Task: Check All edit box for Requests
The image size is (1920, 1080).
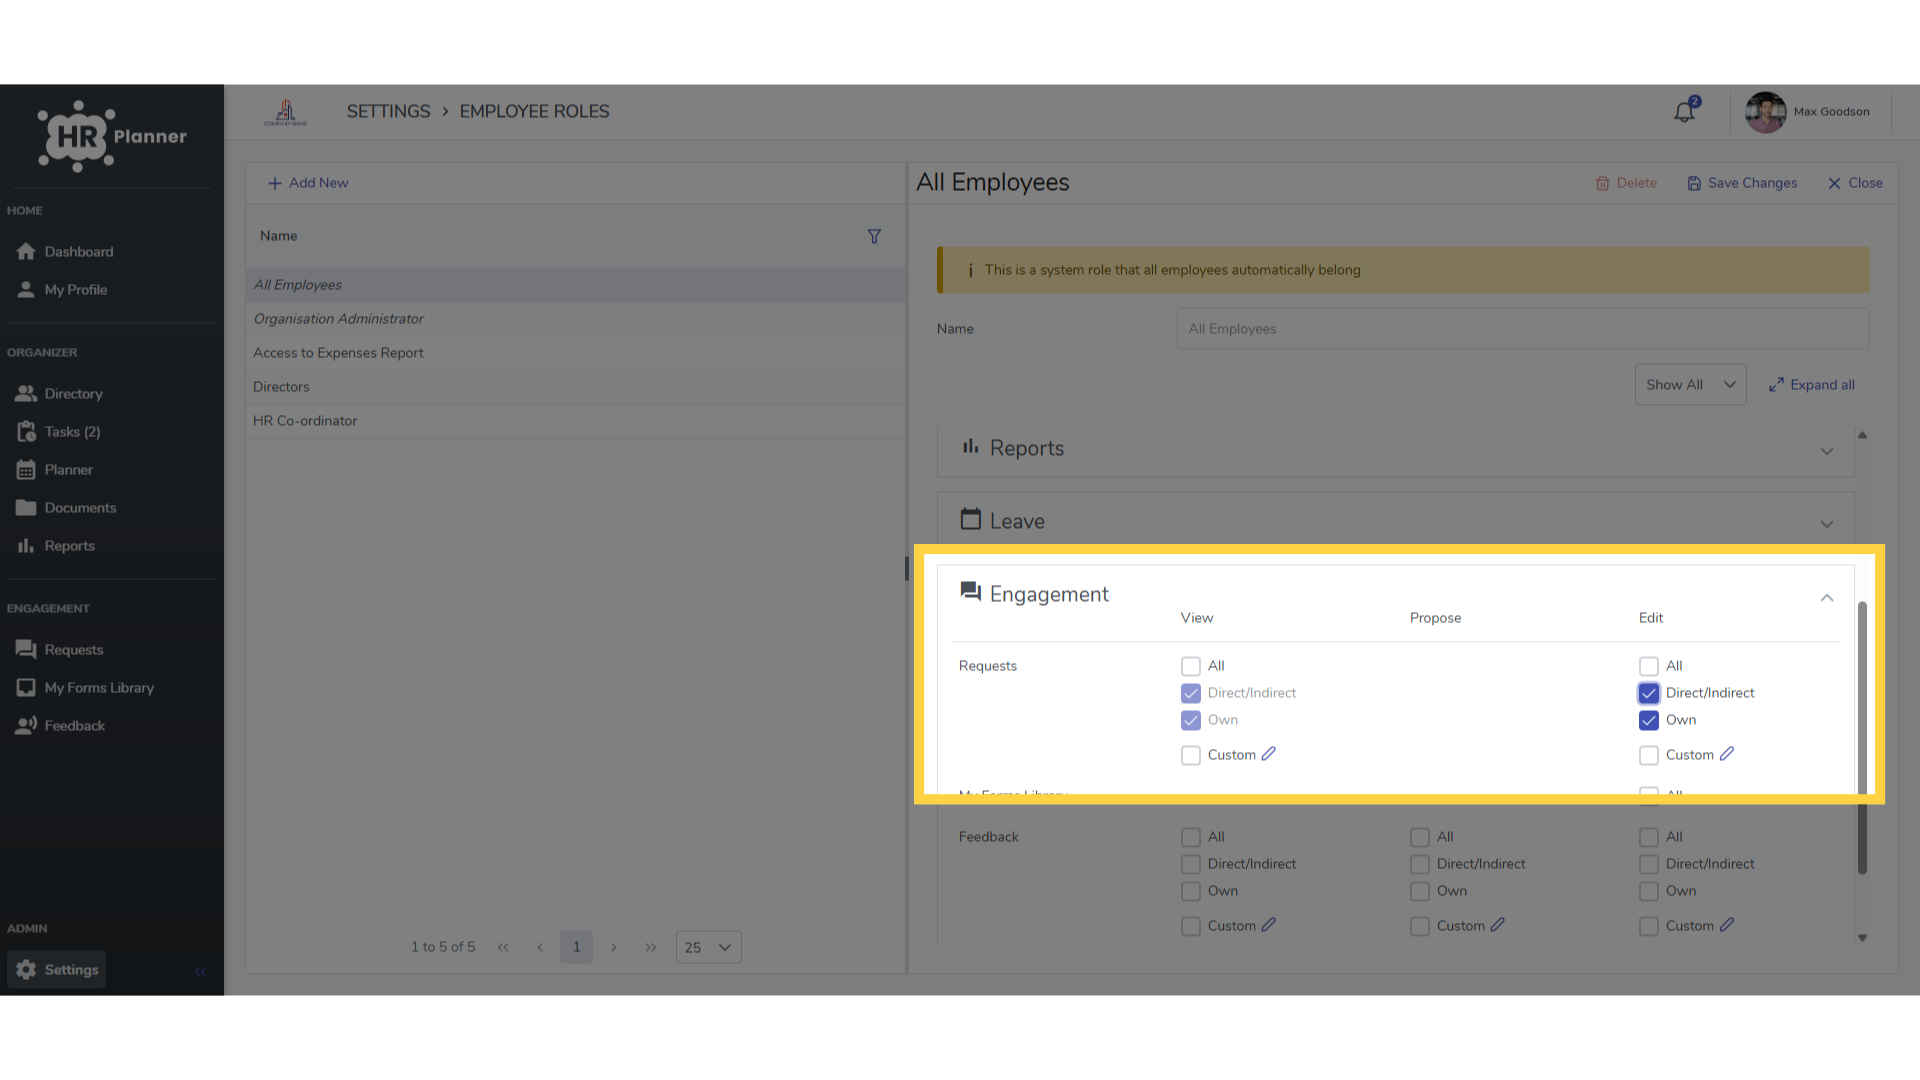Action: coord(1648,666)
